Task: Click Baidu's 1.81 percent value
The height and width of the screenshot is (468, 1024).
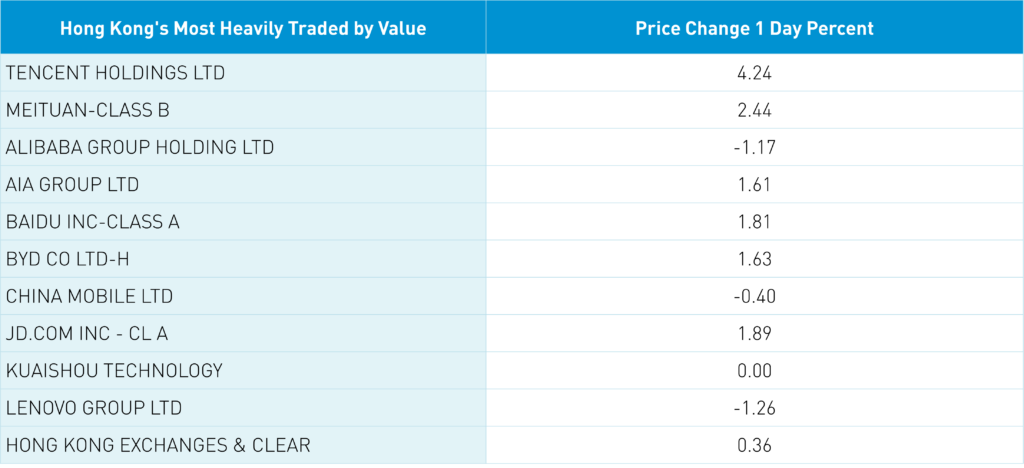Action: [x=755, y=222]
